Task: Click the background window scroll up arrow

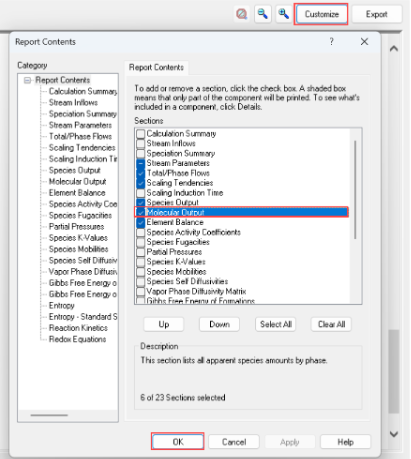Action: pos(394,49)
